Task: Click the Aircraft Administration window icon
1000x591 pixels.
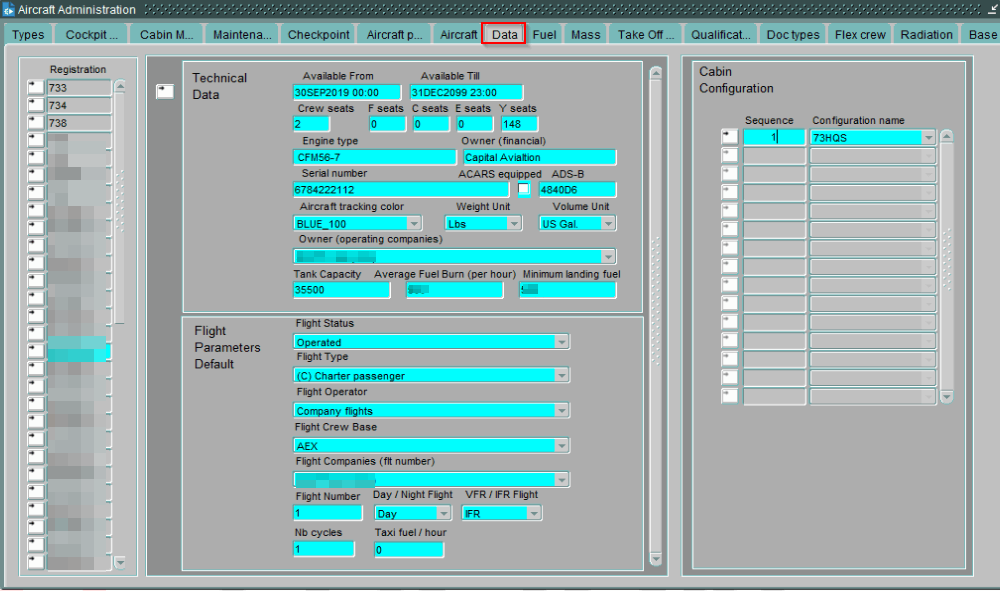Action: pyautogui.click(x=8, y=10)
